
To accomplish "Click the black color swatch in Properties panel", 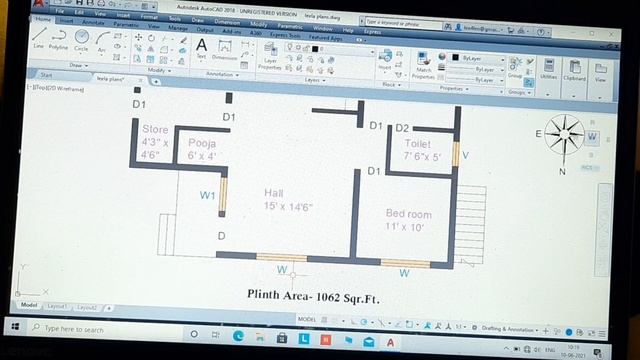I will pyautogui.click(x=456, y=58).
